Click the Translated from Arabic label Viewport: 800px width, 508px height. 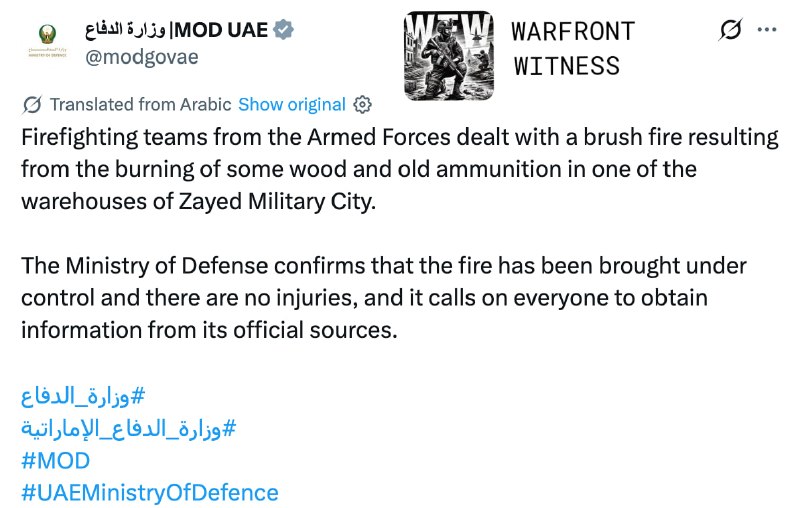tap(140, 105)
